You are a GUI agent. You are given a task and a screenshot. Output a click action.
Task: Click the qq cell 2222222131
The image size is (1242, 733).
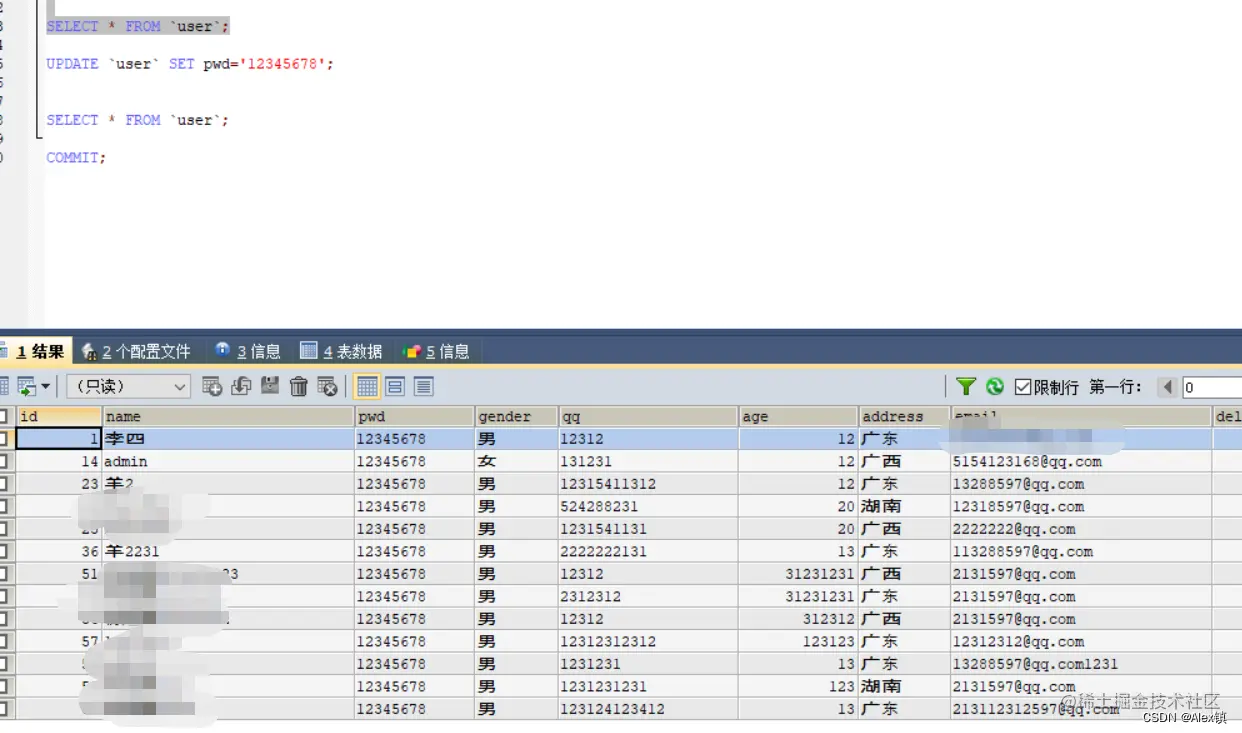click(x=648, y=551)
